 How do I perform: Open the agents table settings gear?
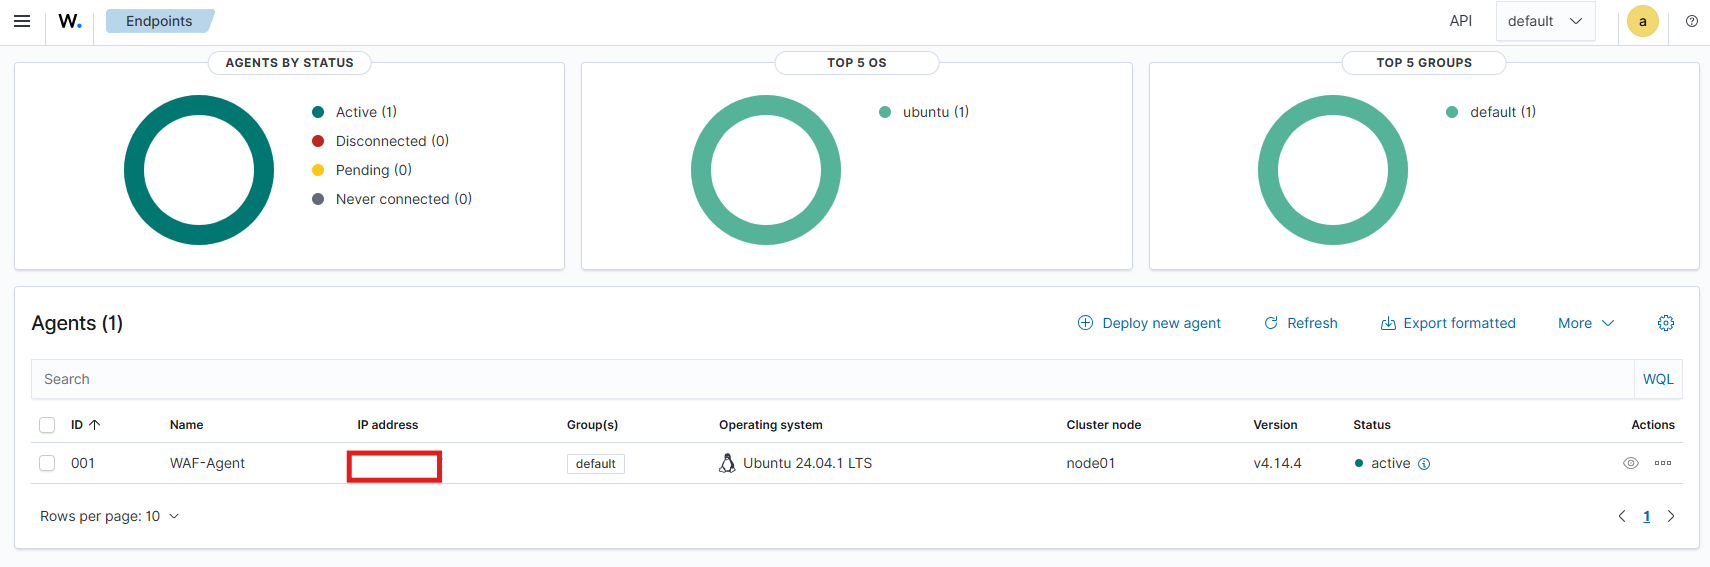(x=1666, y=323)
